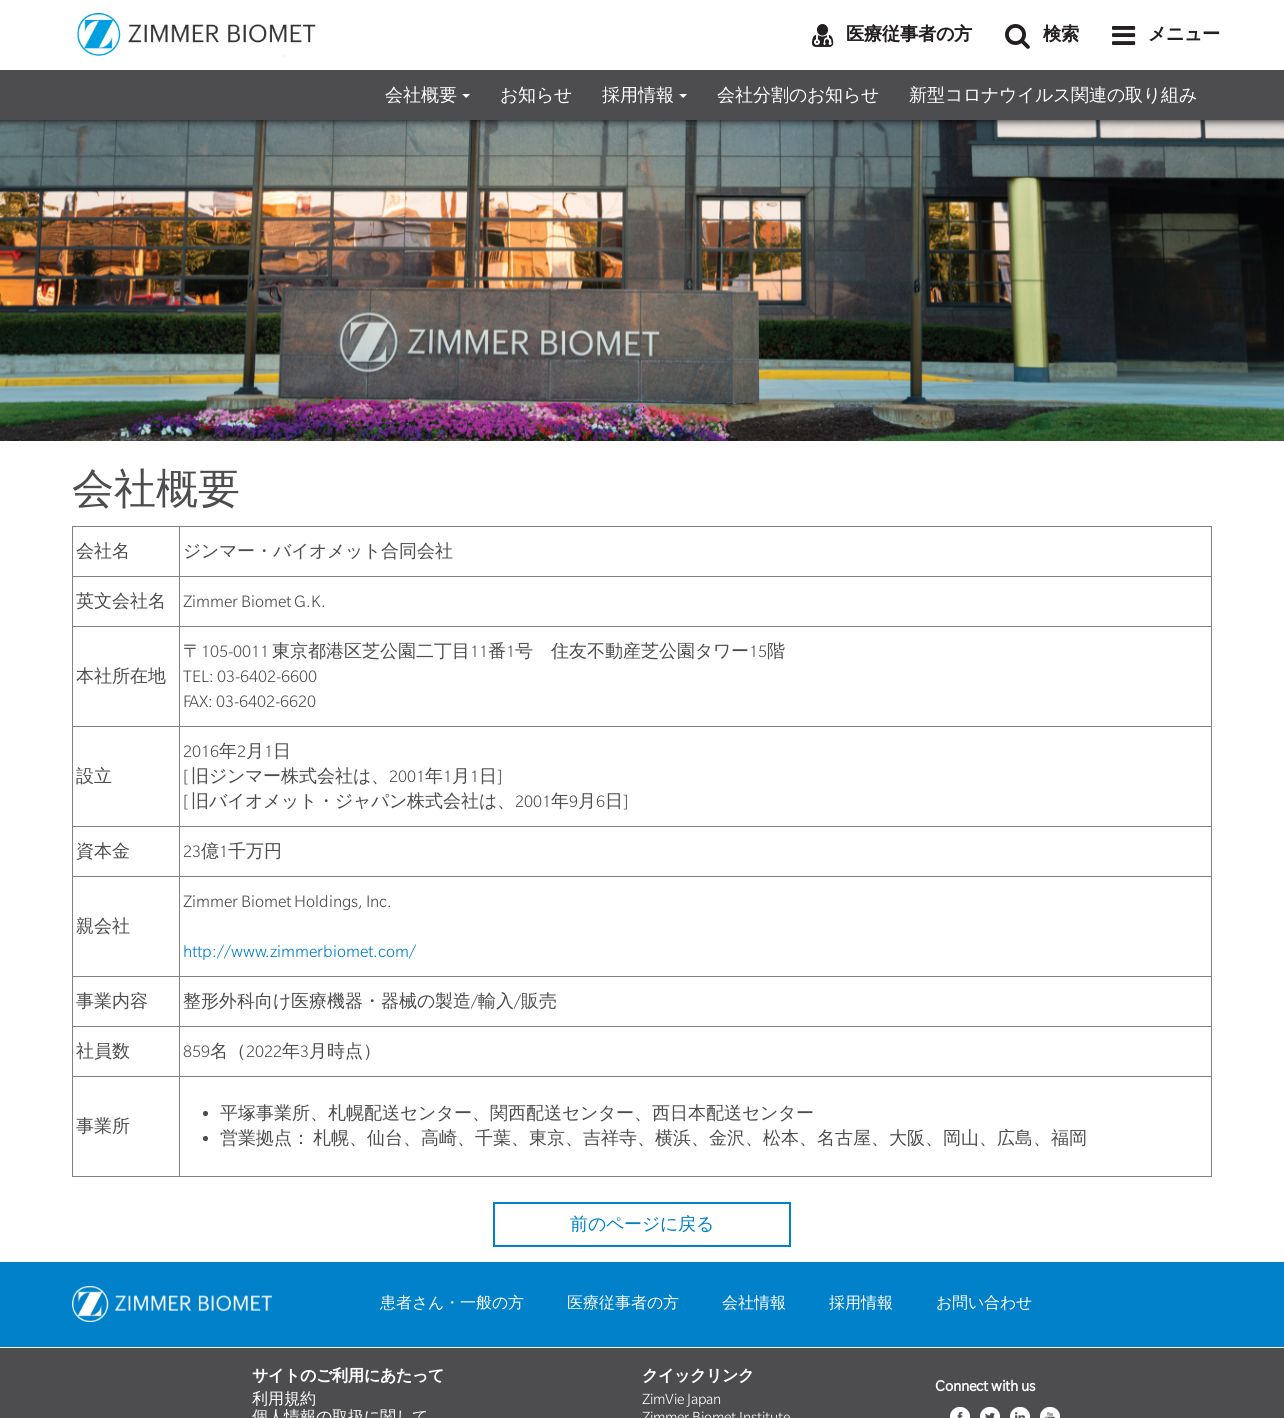This screenshot has width=1284, height=1418.
Task: Click the 〒105-0011 address line
Action: pos(484,651)
